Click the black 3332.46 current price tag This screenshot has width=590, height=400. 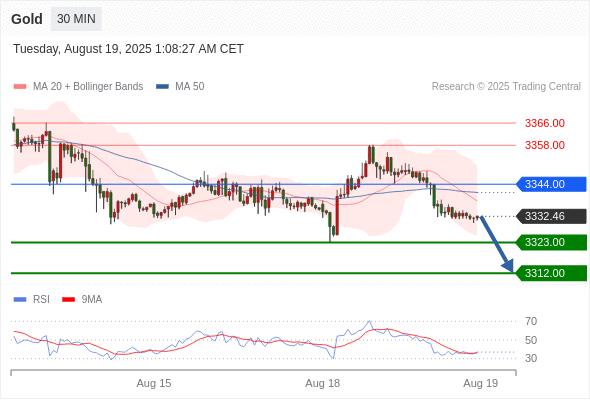coord(551,216)
